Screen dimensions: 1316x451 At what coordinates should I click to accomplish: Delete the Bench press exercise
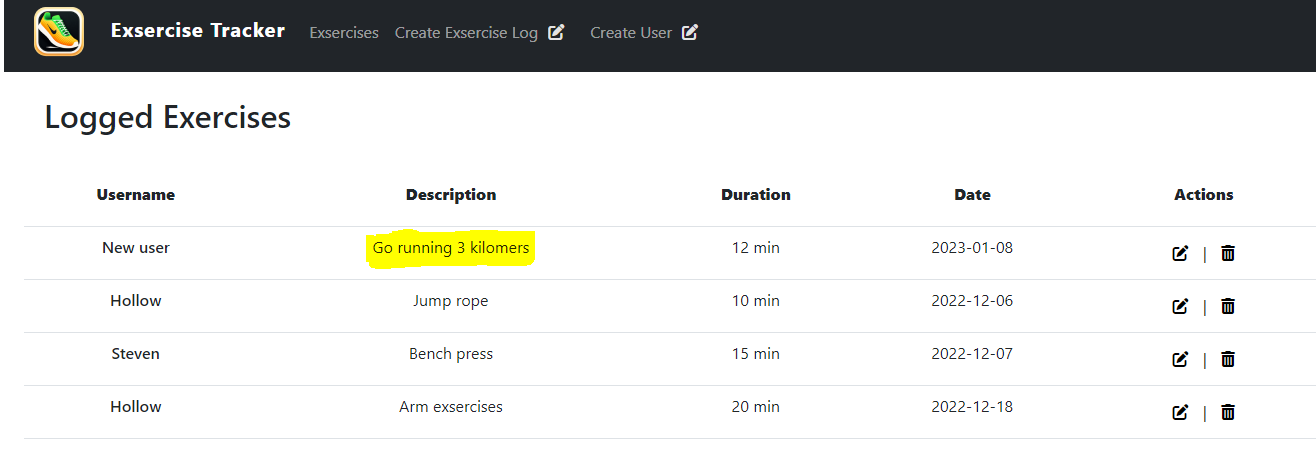point(1228,359)
